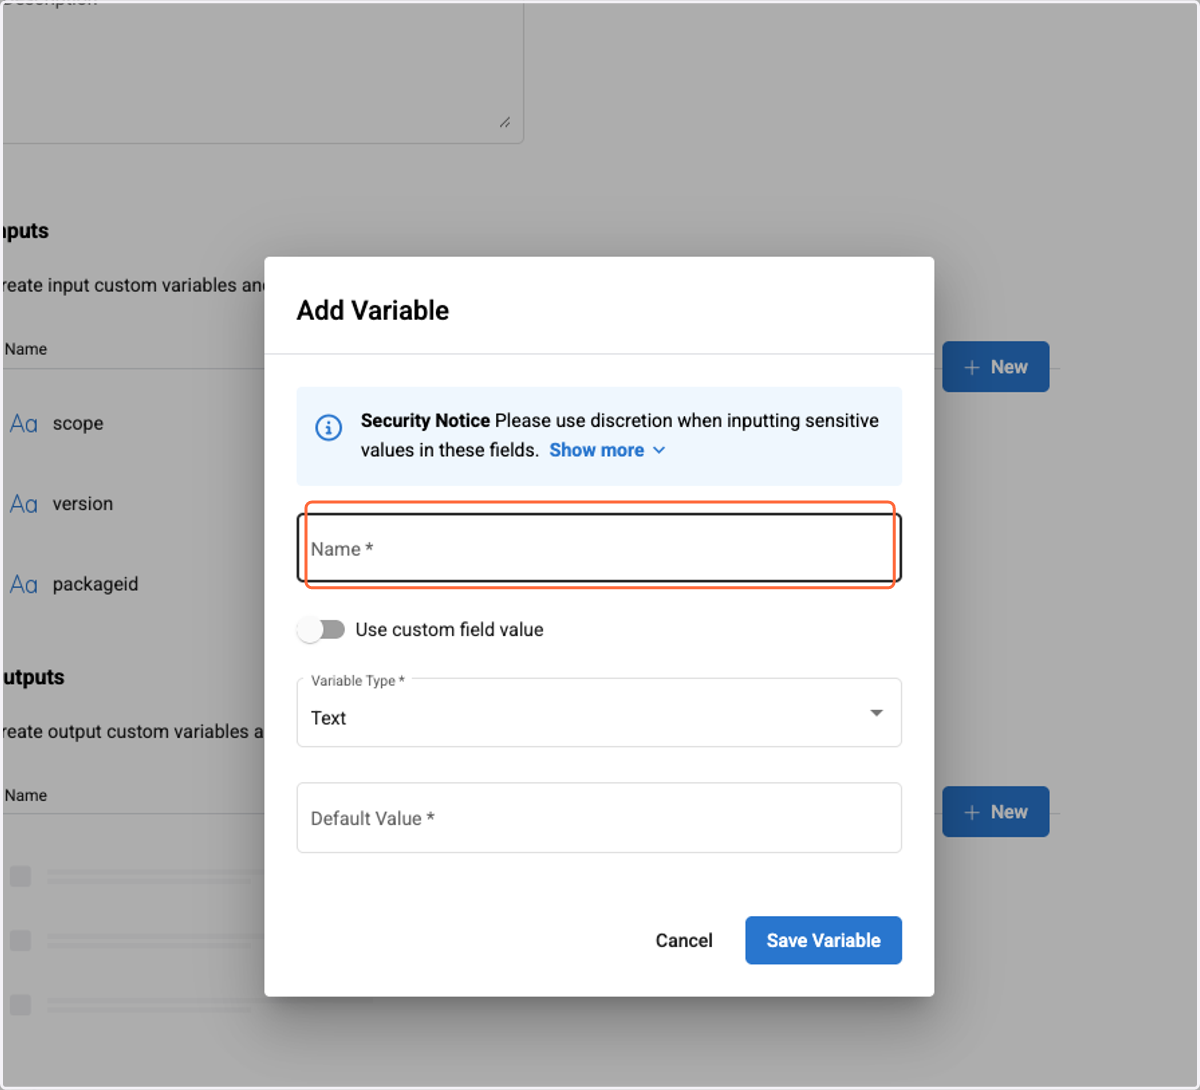Select the packageid variable row
Screen dimensions: 1200x1090
coord(134,584)
